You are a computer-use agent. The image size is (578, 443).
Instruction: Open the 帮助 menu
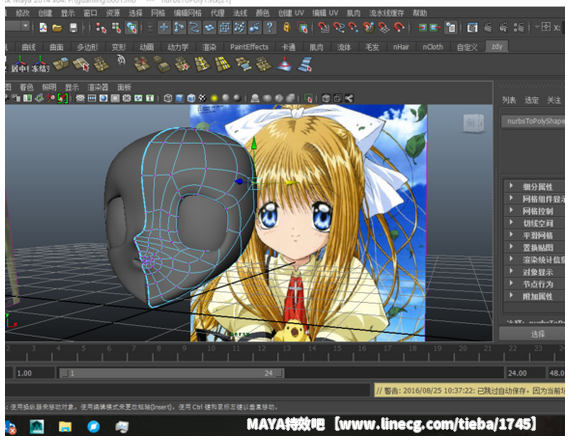[x=419, y=13]
